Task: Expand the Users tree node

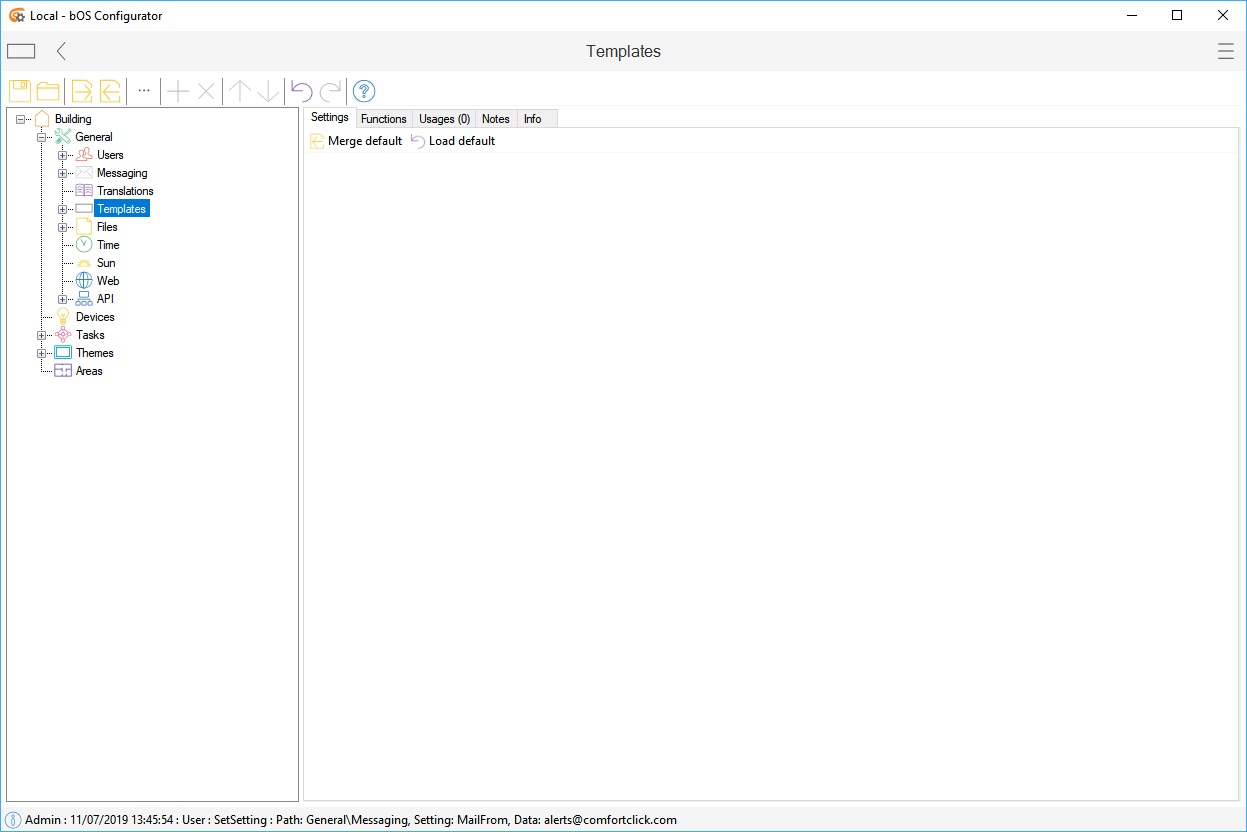Action: (x=63, y=155)
